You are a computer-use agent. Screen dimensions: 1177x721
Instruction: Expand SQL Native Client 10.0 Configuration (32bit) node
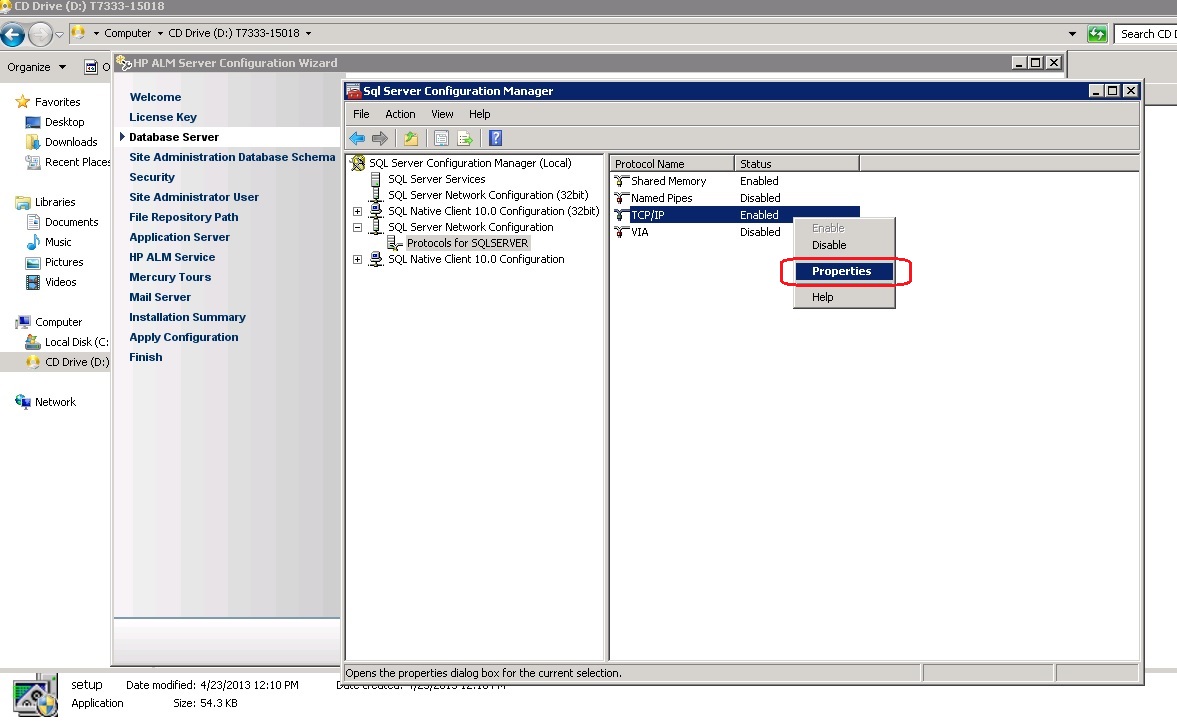(x=357, y=212)
